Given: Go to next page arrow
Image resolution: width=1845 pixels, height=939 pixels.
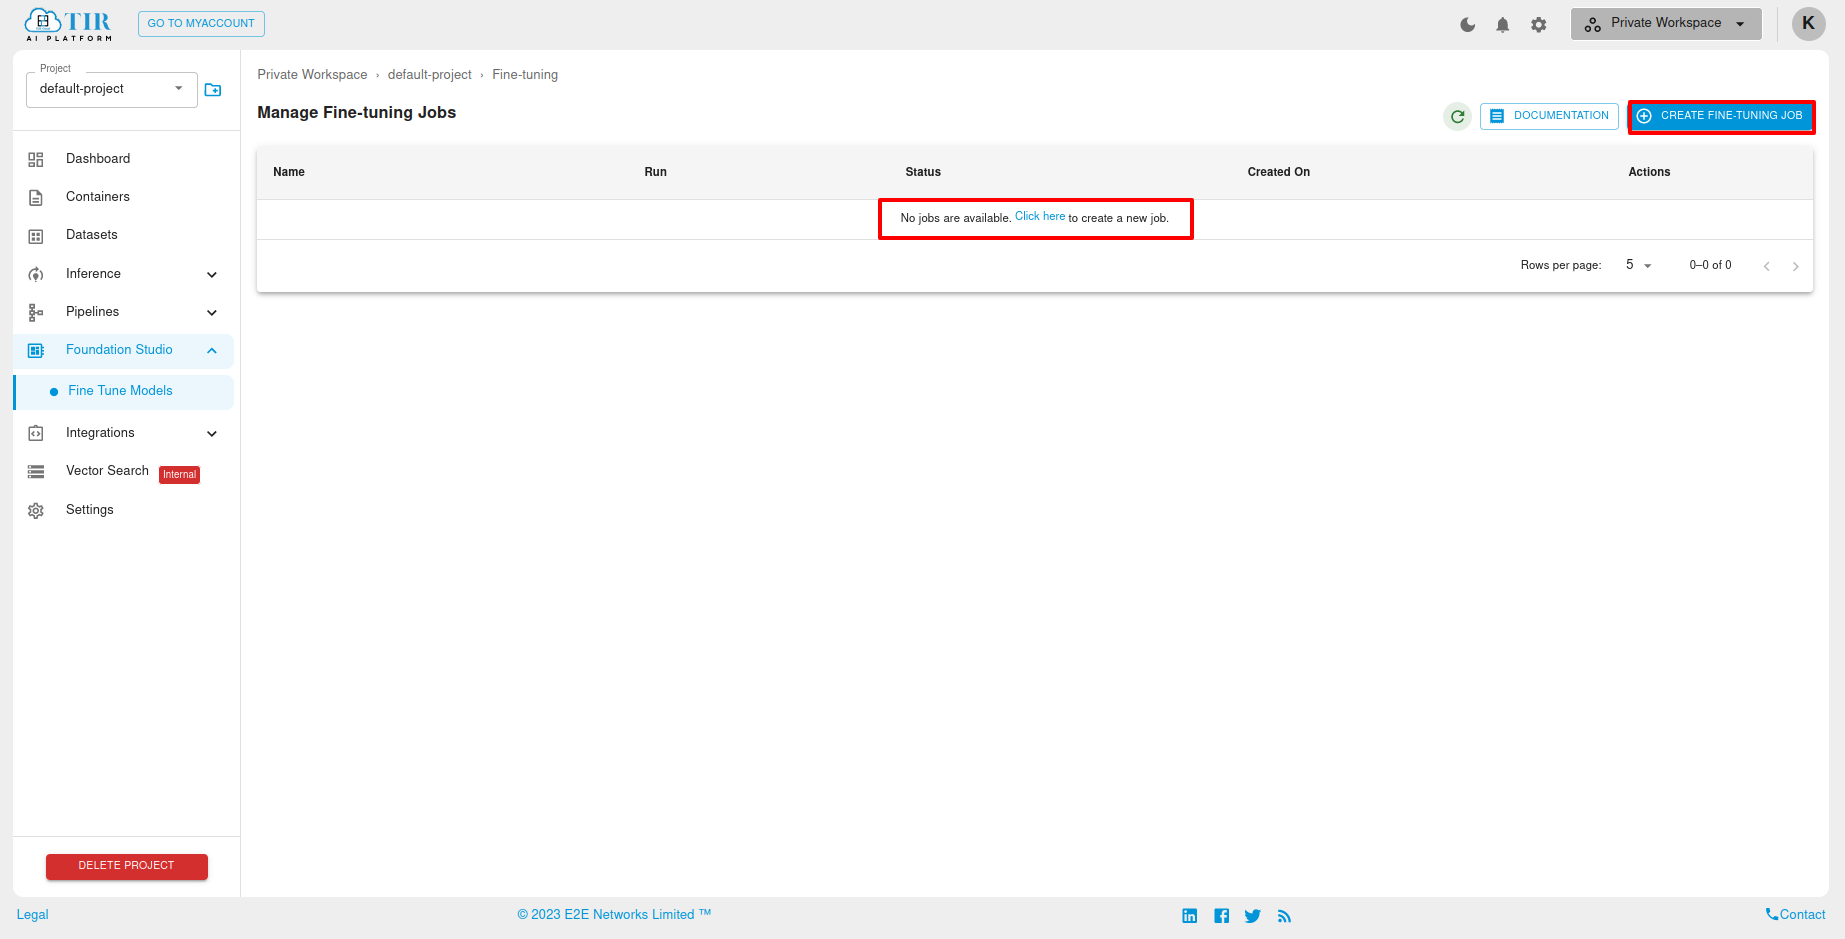Looking at the screenshot, I should point(1796,266).
